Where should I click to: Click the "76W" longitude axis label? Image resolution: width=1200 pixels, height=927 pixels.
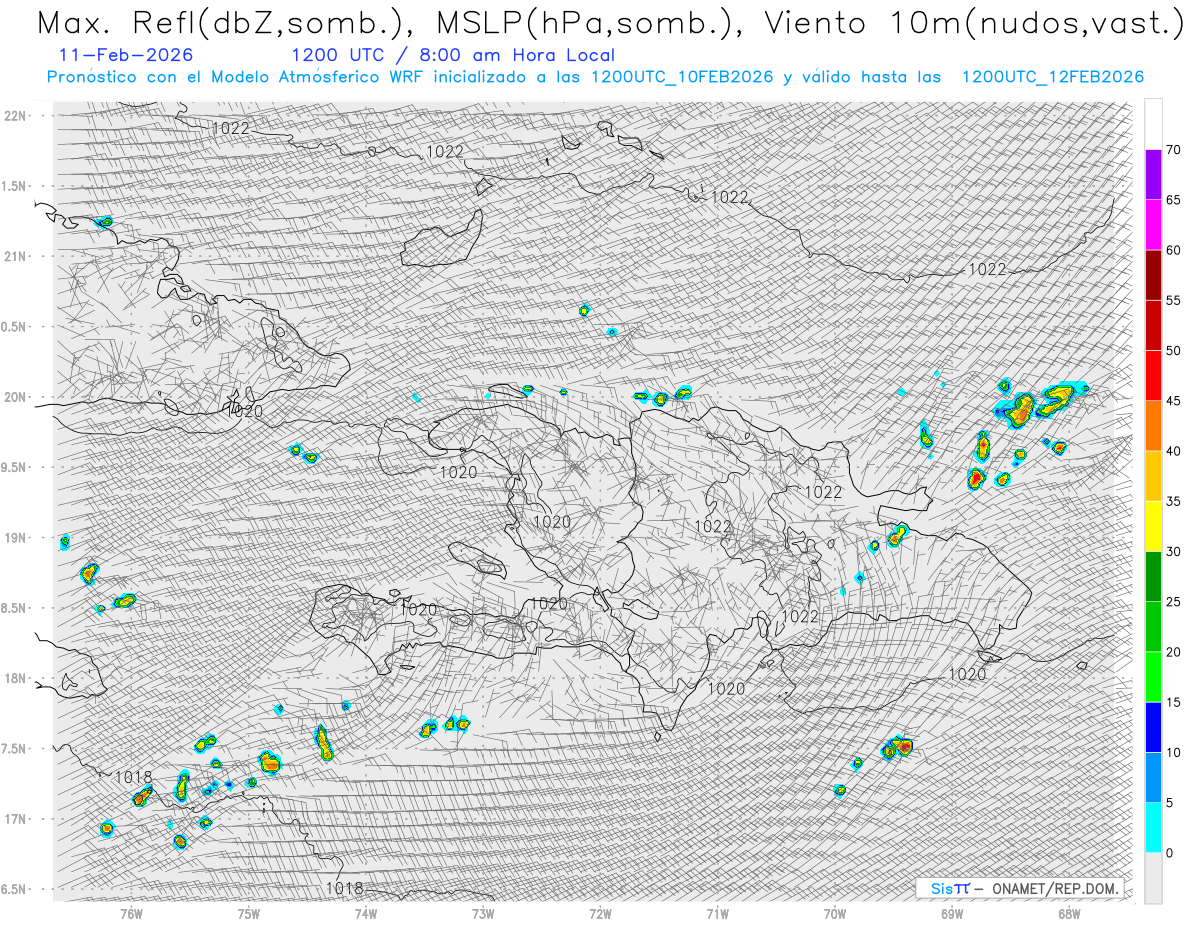pos(131,913)
